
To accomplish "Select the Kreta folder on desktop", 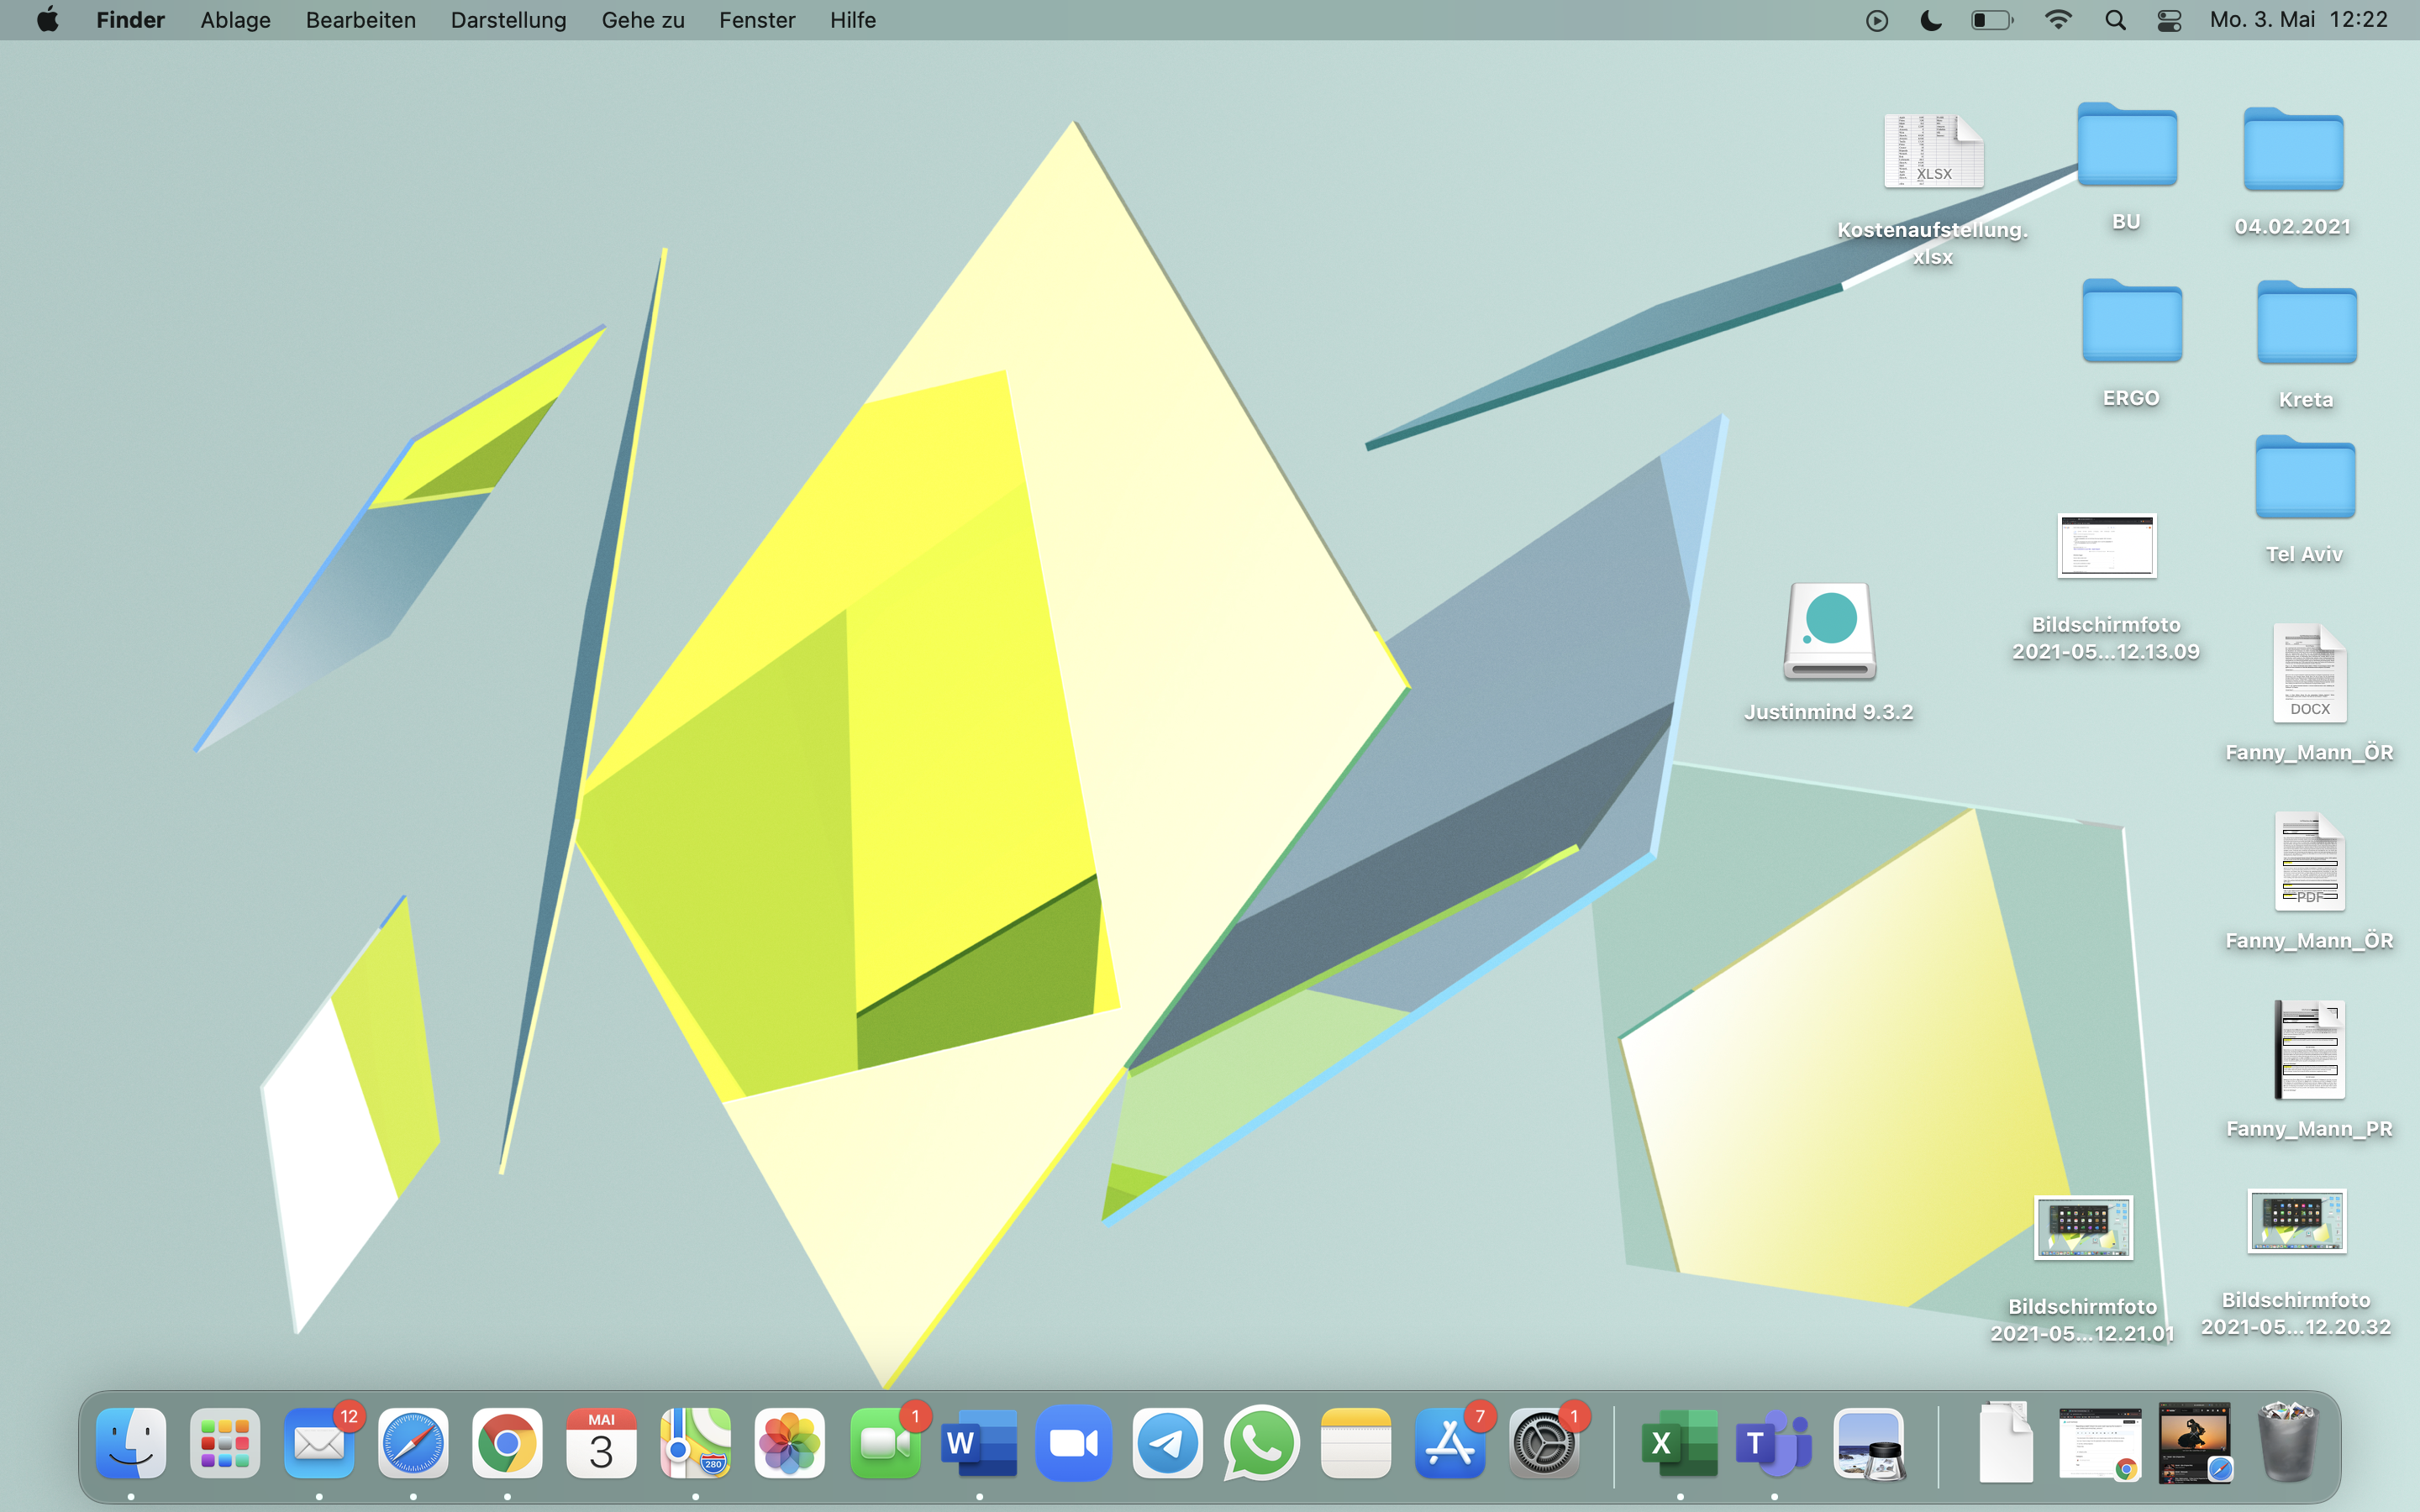I will (x=2306, y=325).
